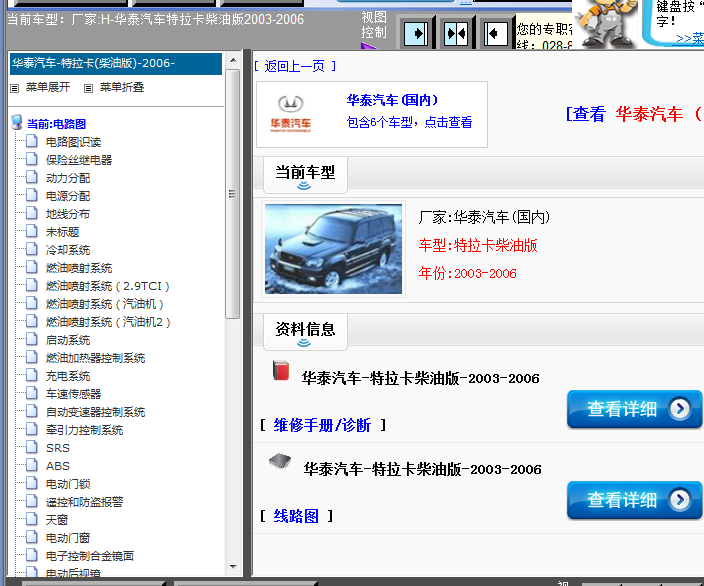704x586 pixels.
Task: Click the arrow icon on second 查看详细 button
Action: [x=679, y=499]
